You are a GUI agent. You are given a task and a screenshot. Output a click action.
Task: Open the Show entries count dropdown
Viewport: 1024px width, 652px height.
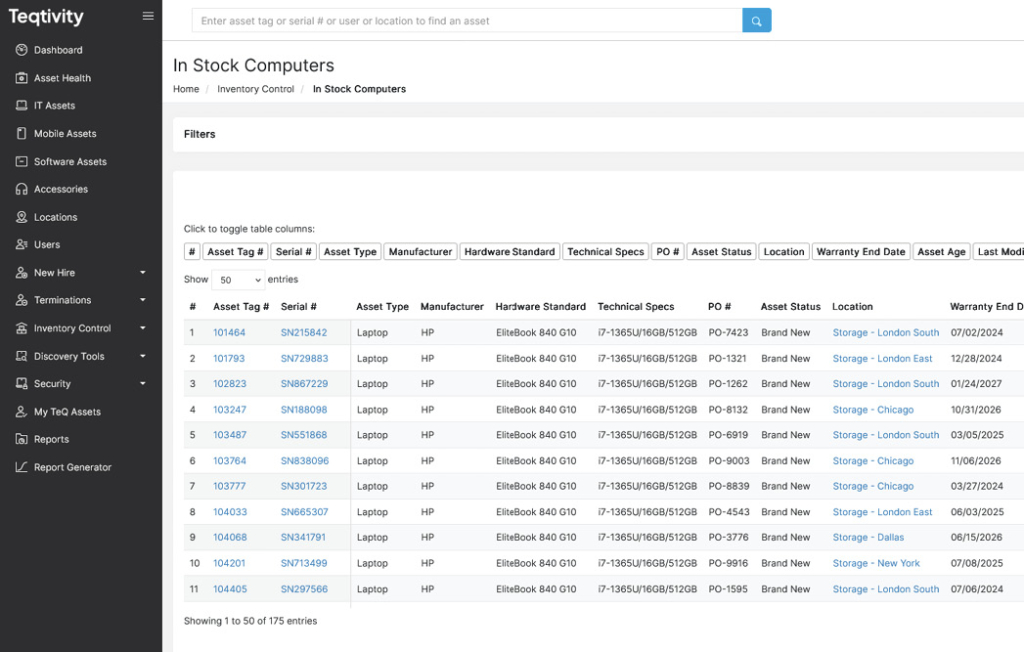pos(238,280)
